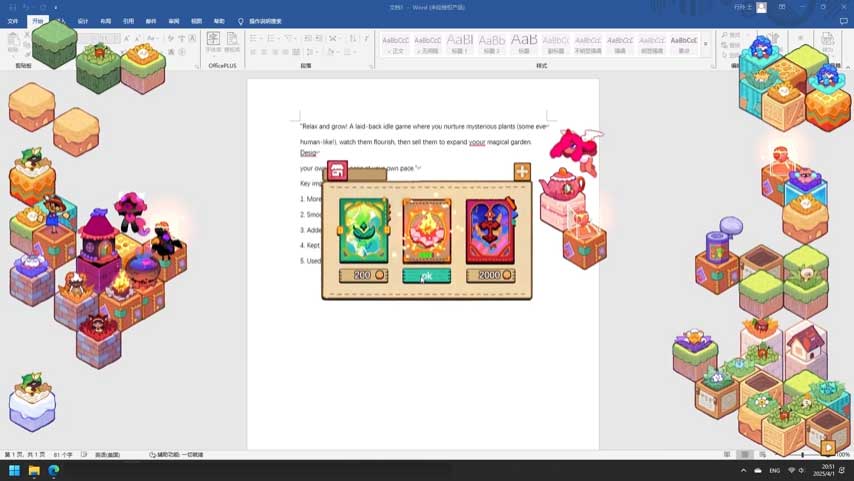Open the bullet library dropdown arrow
This screenshot has width=854, height=481.
pyautogui.click(x=260, y=39)
